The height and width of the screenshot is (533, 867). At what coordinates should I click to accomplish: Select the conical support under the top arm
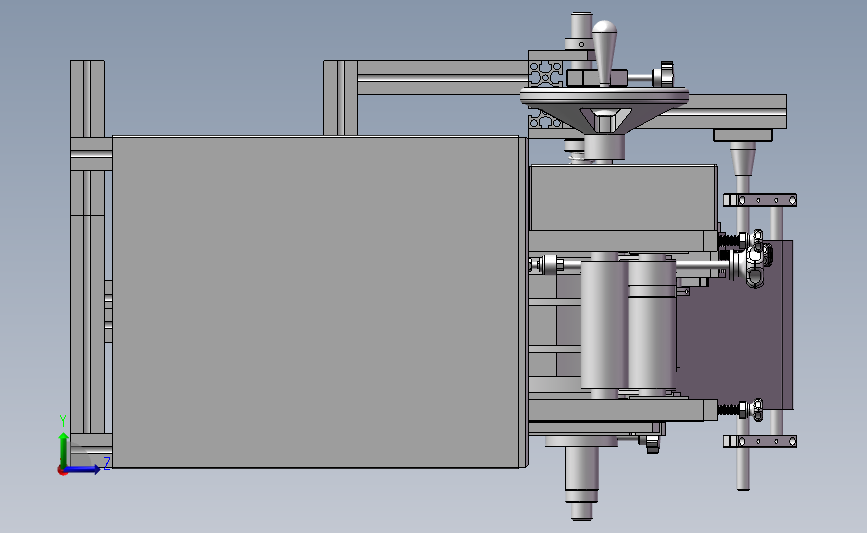[x=743, y=159]
